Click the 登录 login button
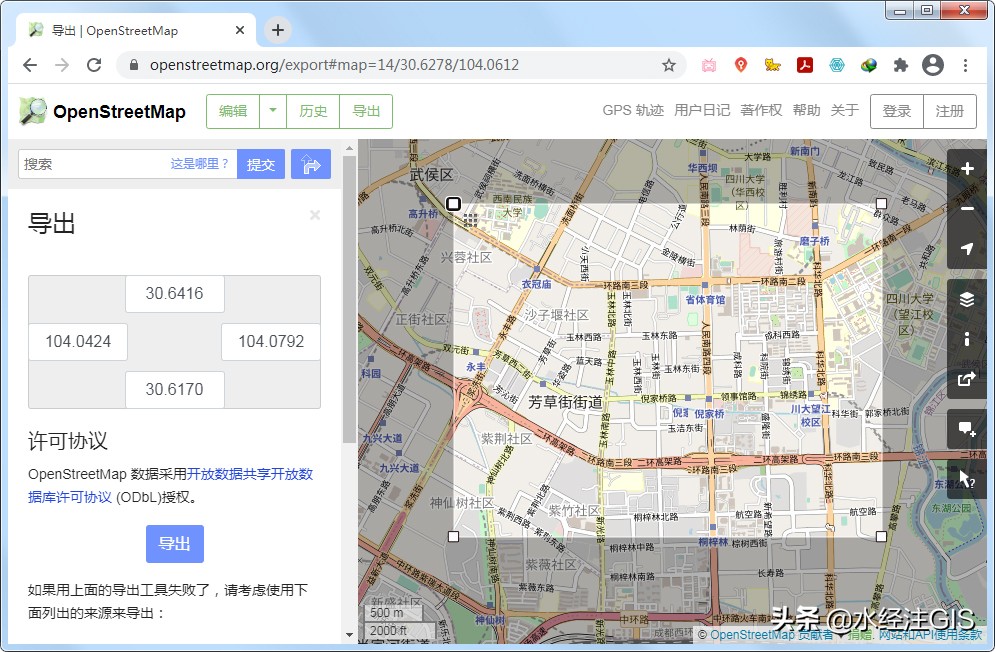Viewport: 995px width, 652px height. (x=897, y=111)
